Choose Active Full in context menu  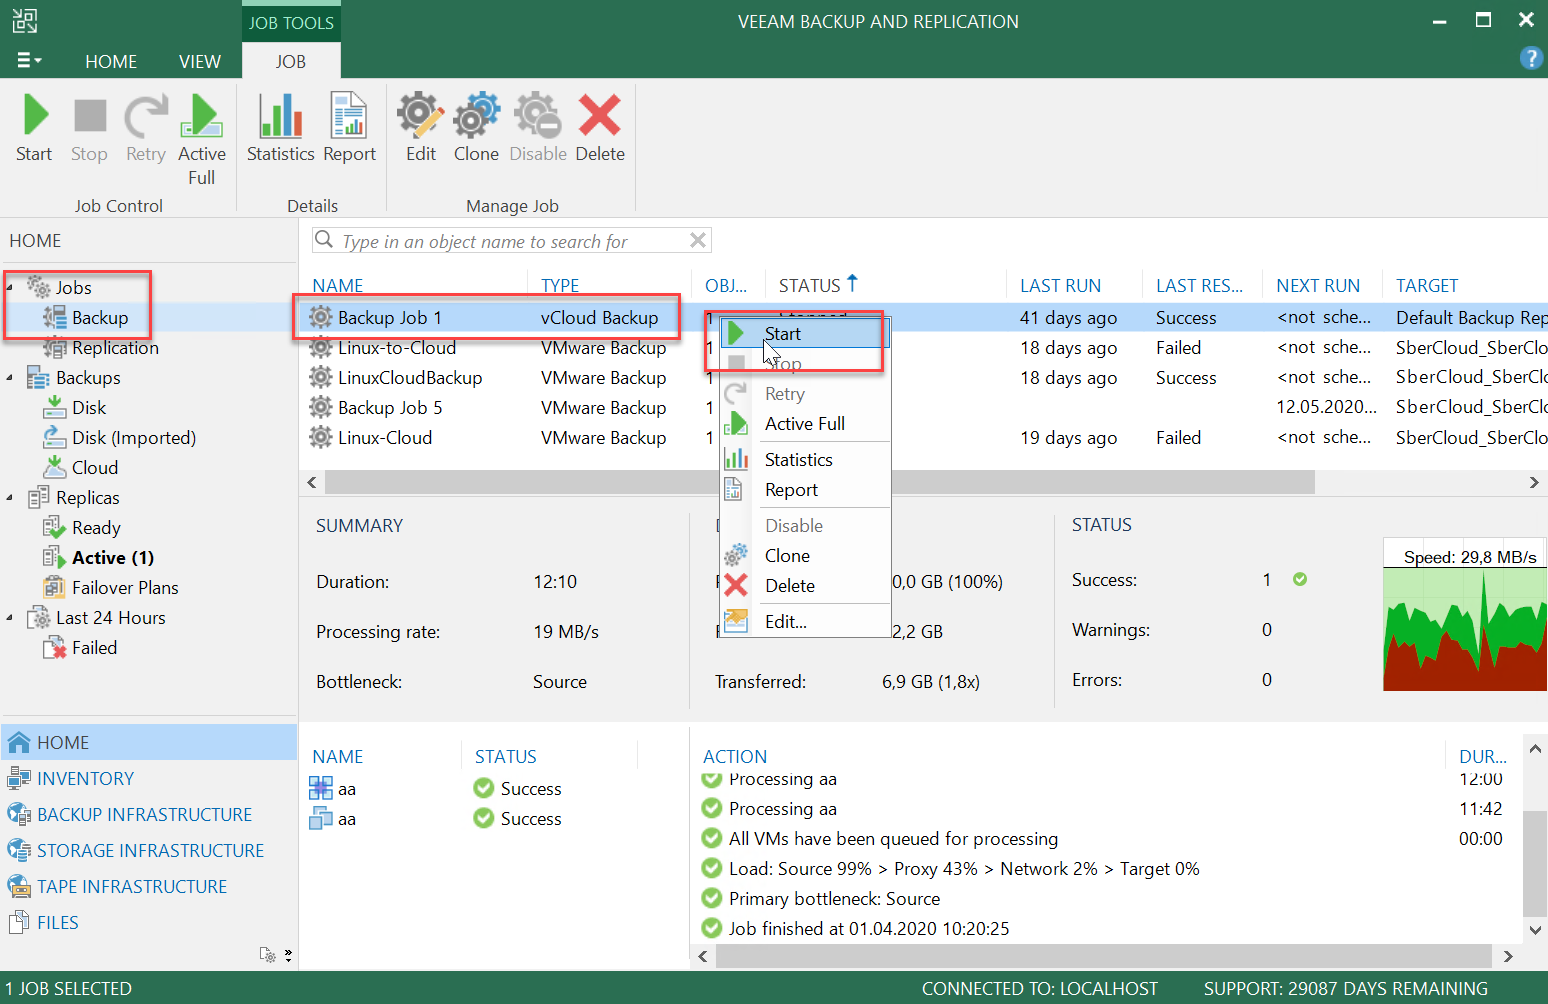(805, 424)
